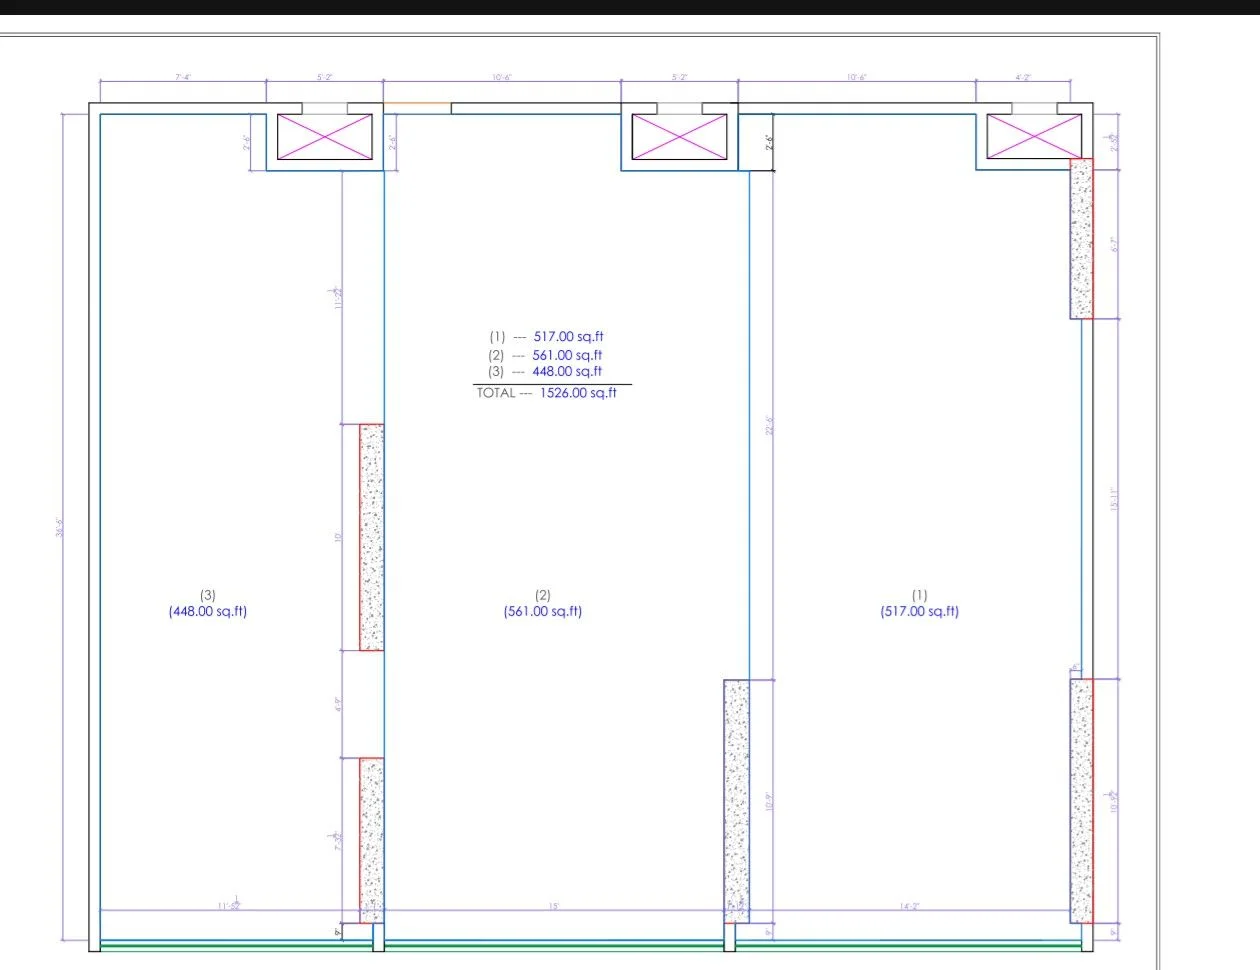The width and height of the screenshot is (1260, 970).
Task: Pick the 36'-6" vertical dimension on left
Action: [60, 526]
